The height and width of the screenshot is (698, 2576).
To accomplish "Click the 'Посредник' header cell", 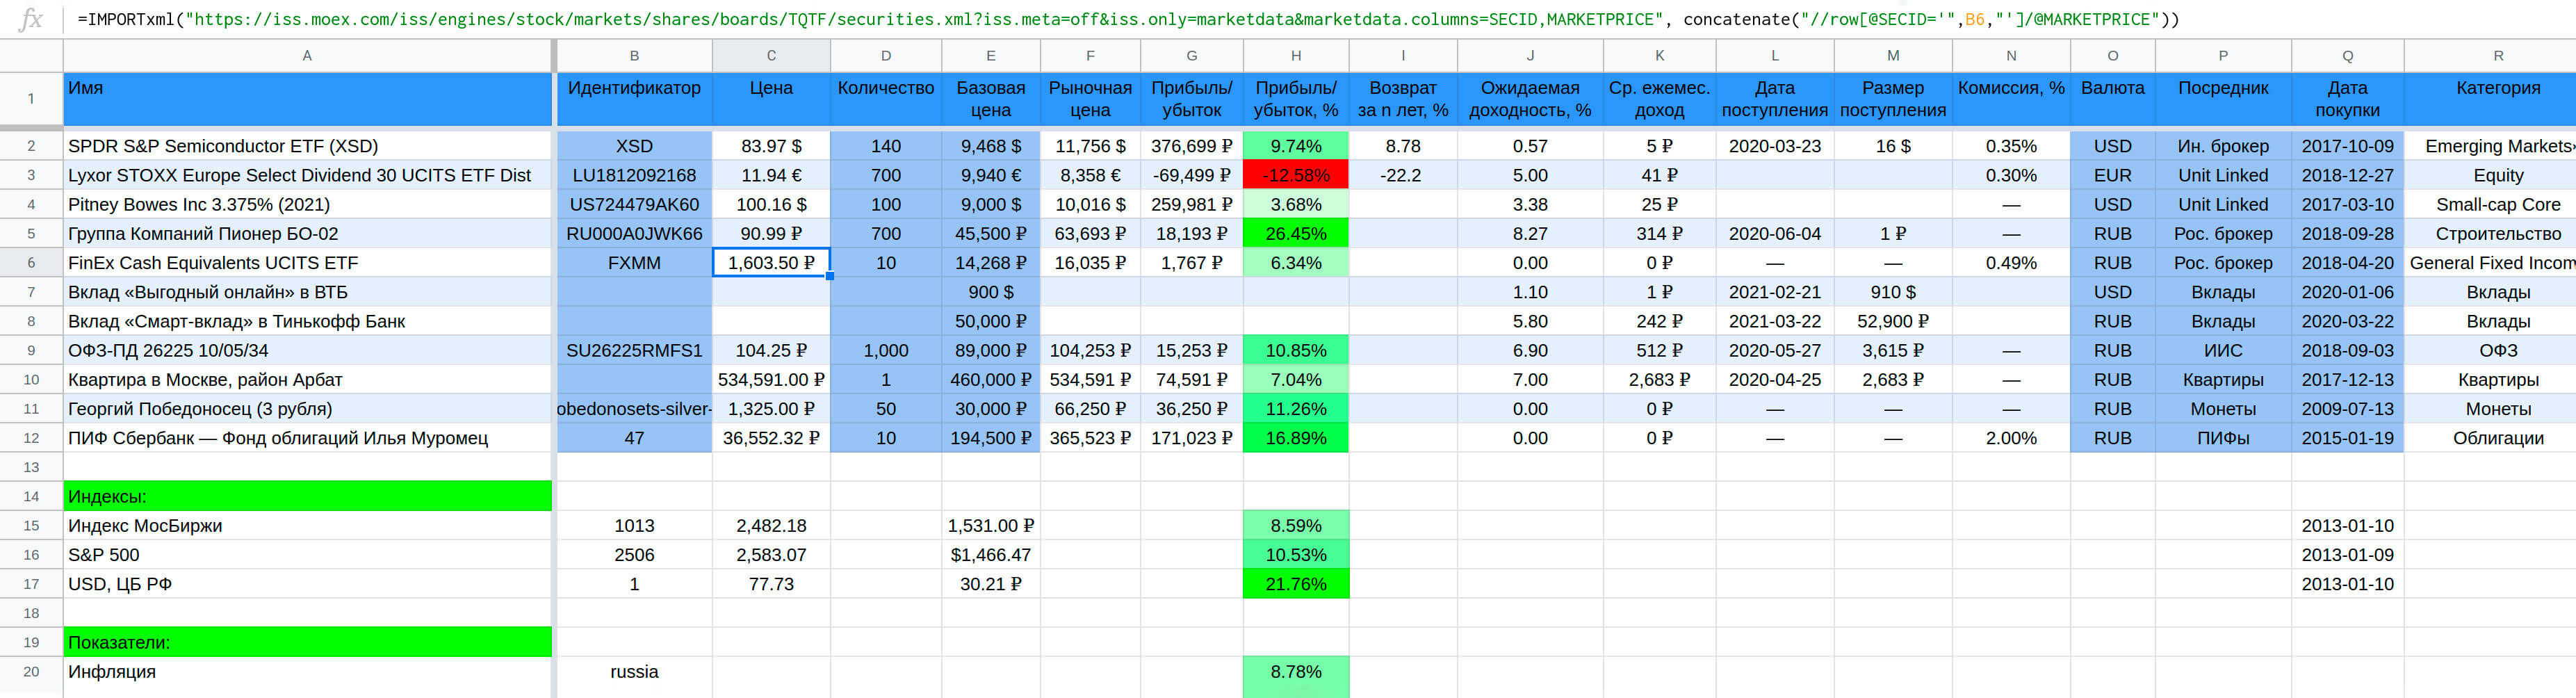I will pyautogui.click(x=2223, y=99).
